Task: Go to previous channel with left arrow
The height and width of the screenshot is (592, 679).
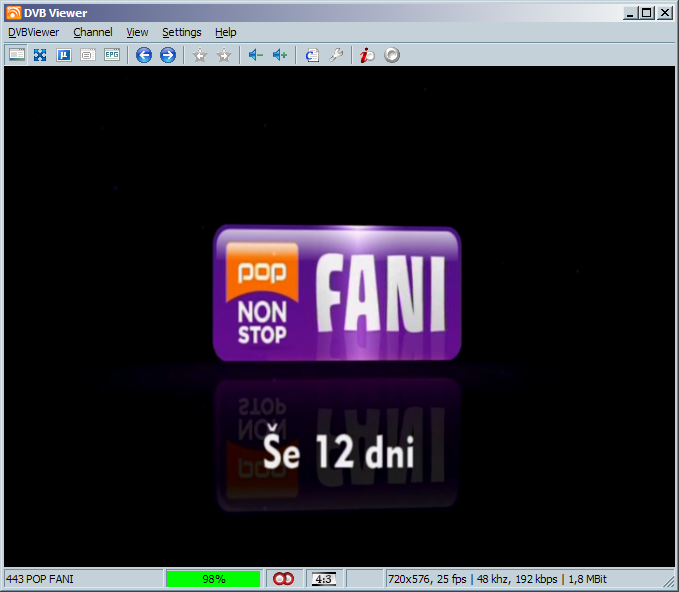Action: point(144,55)
